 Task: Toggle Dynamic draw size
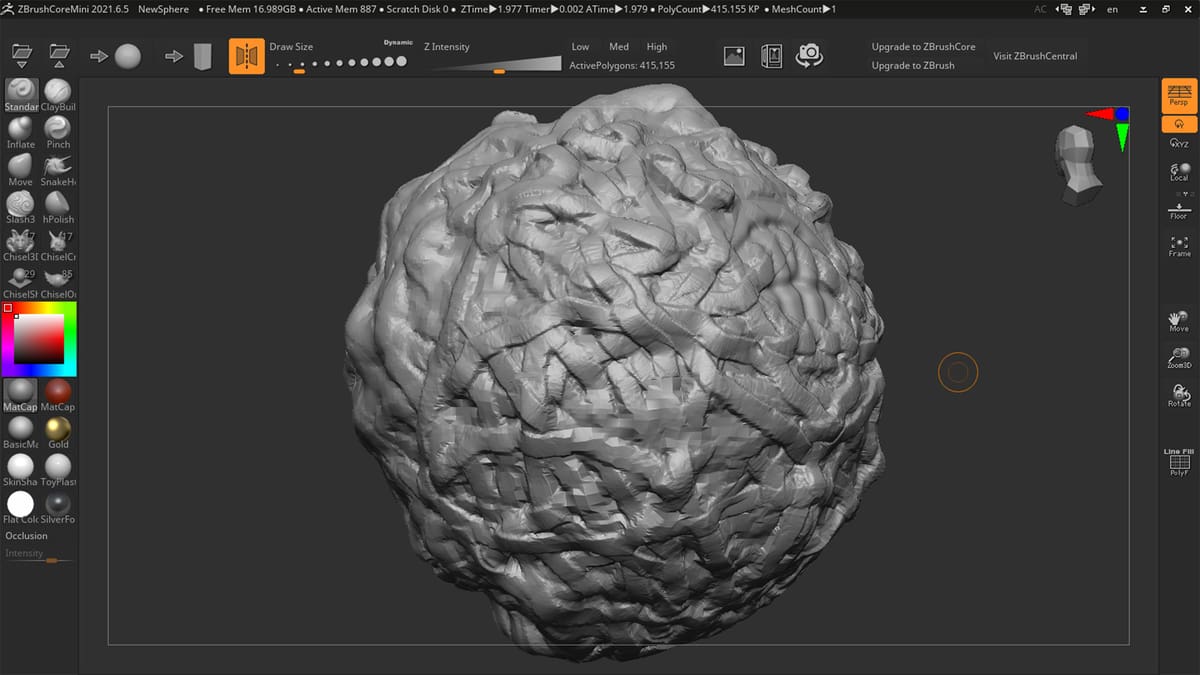click(398, 43)
